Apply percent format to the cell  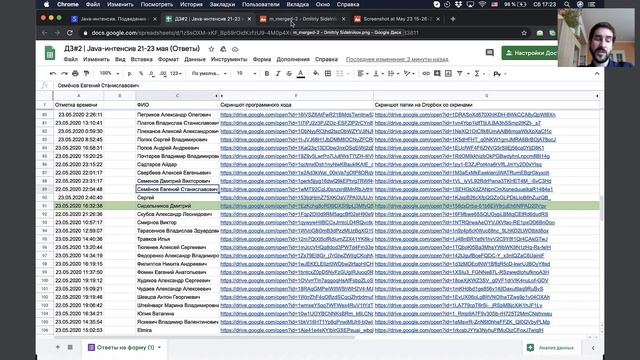(x=141, y=73)
